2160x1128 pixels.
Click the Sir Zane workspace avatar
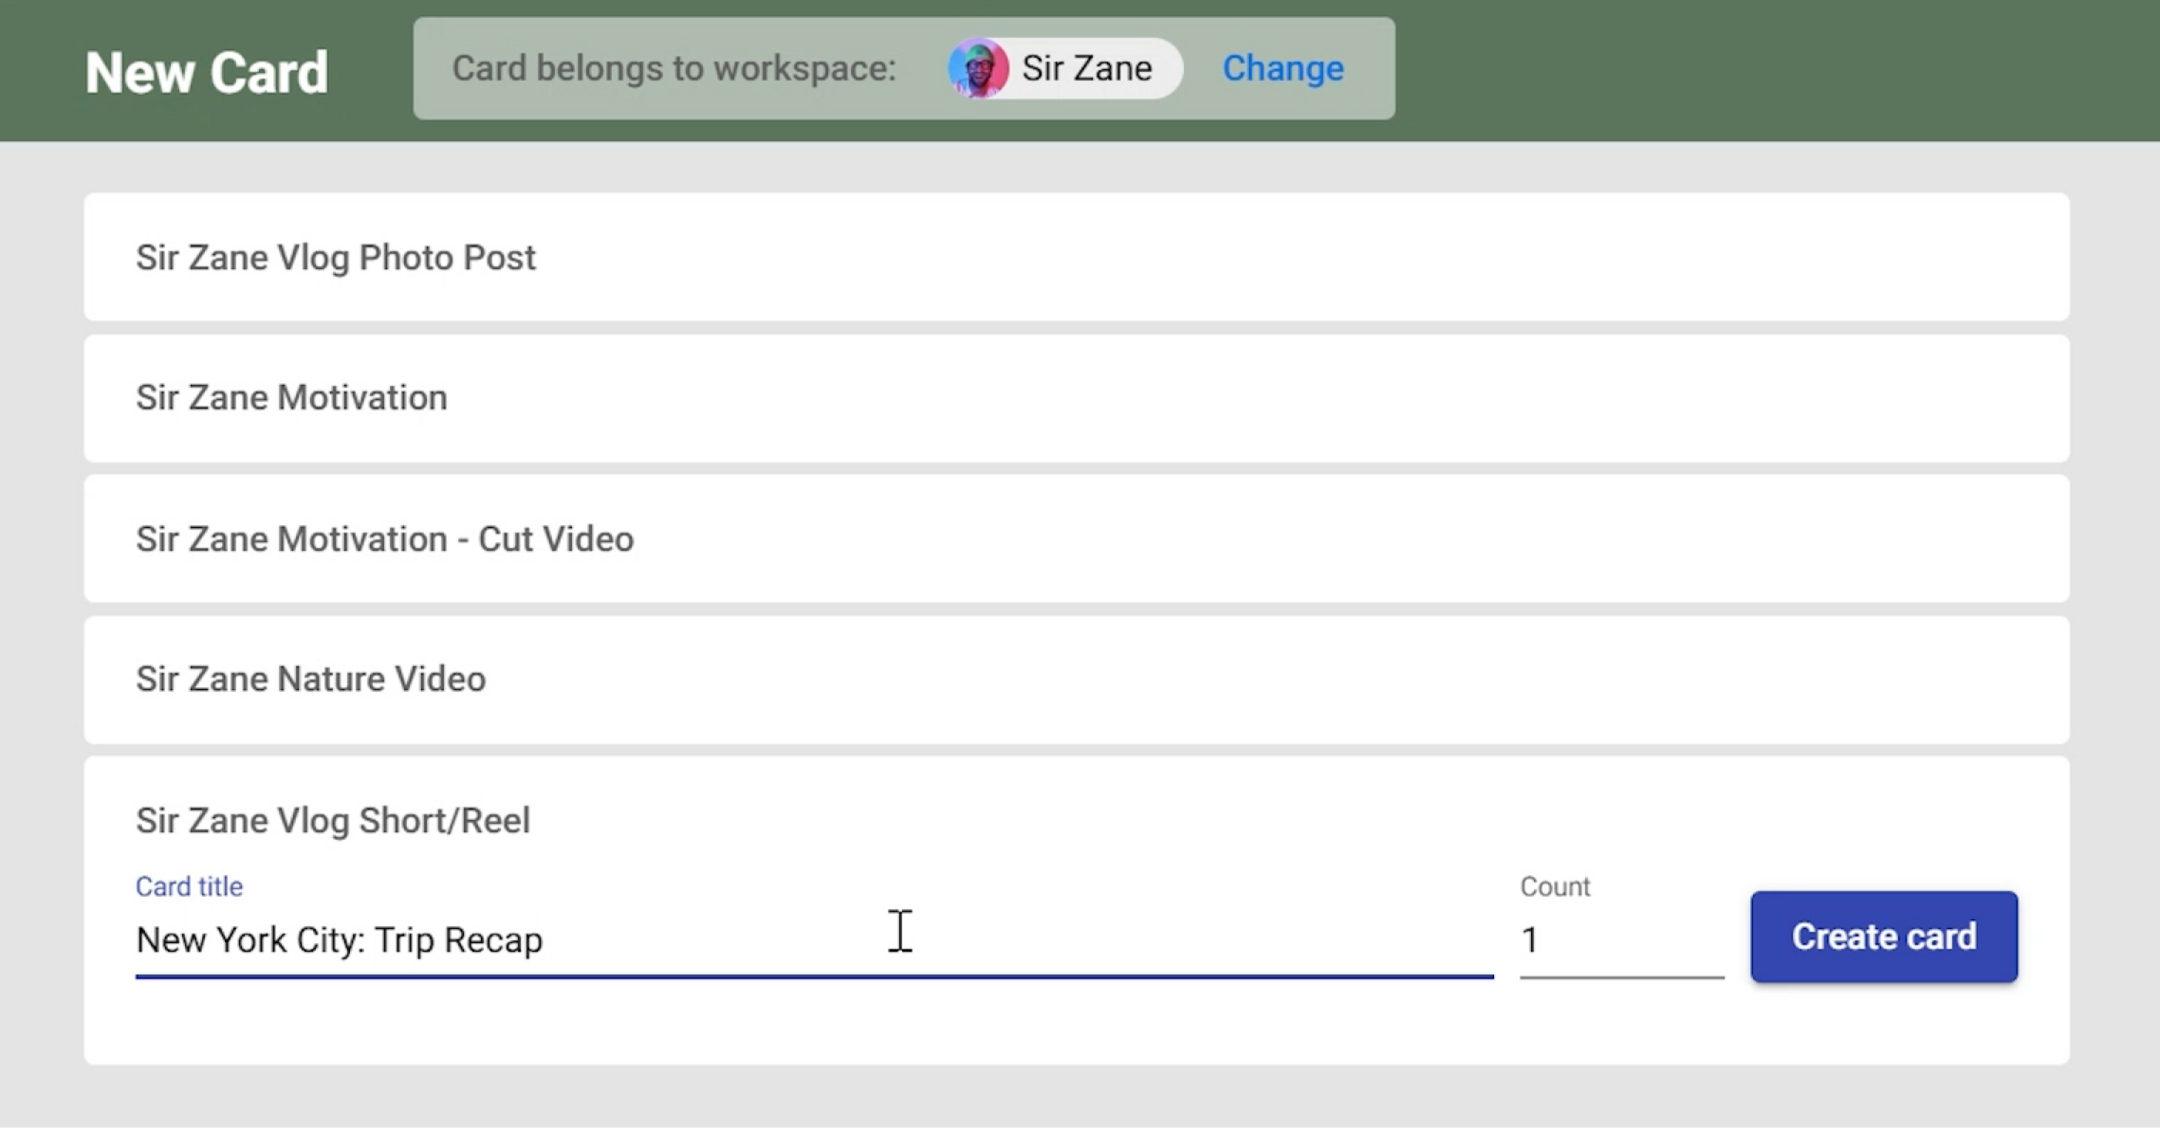(x=977, y=68)
